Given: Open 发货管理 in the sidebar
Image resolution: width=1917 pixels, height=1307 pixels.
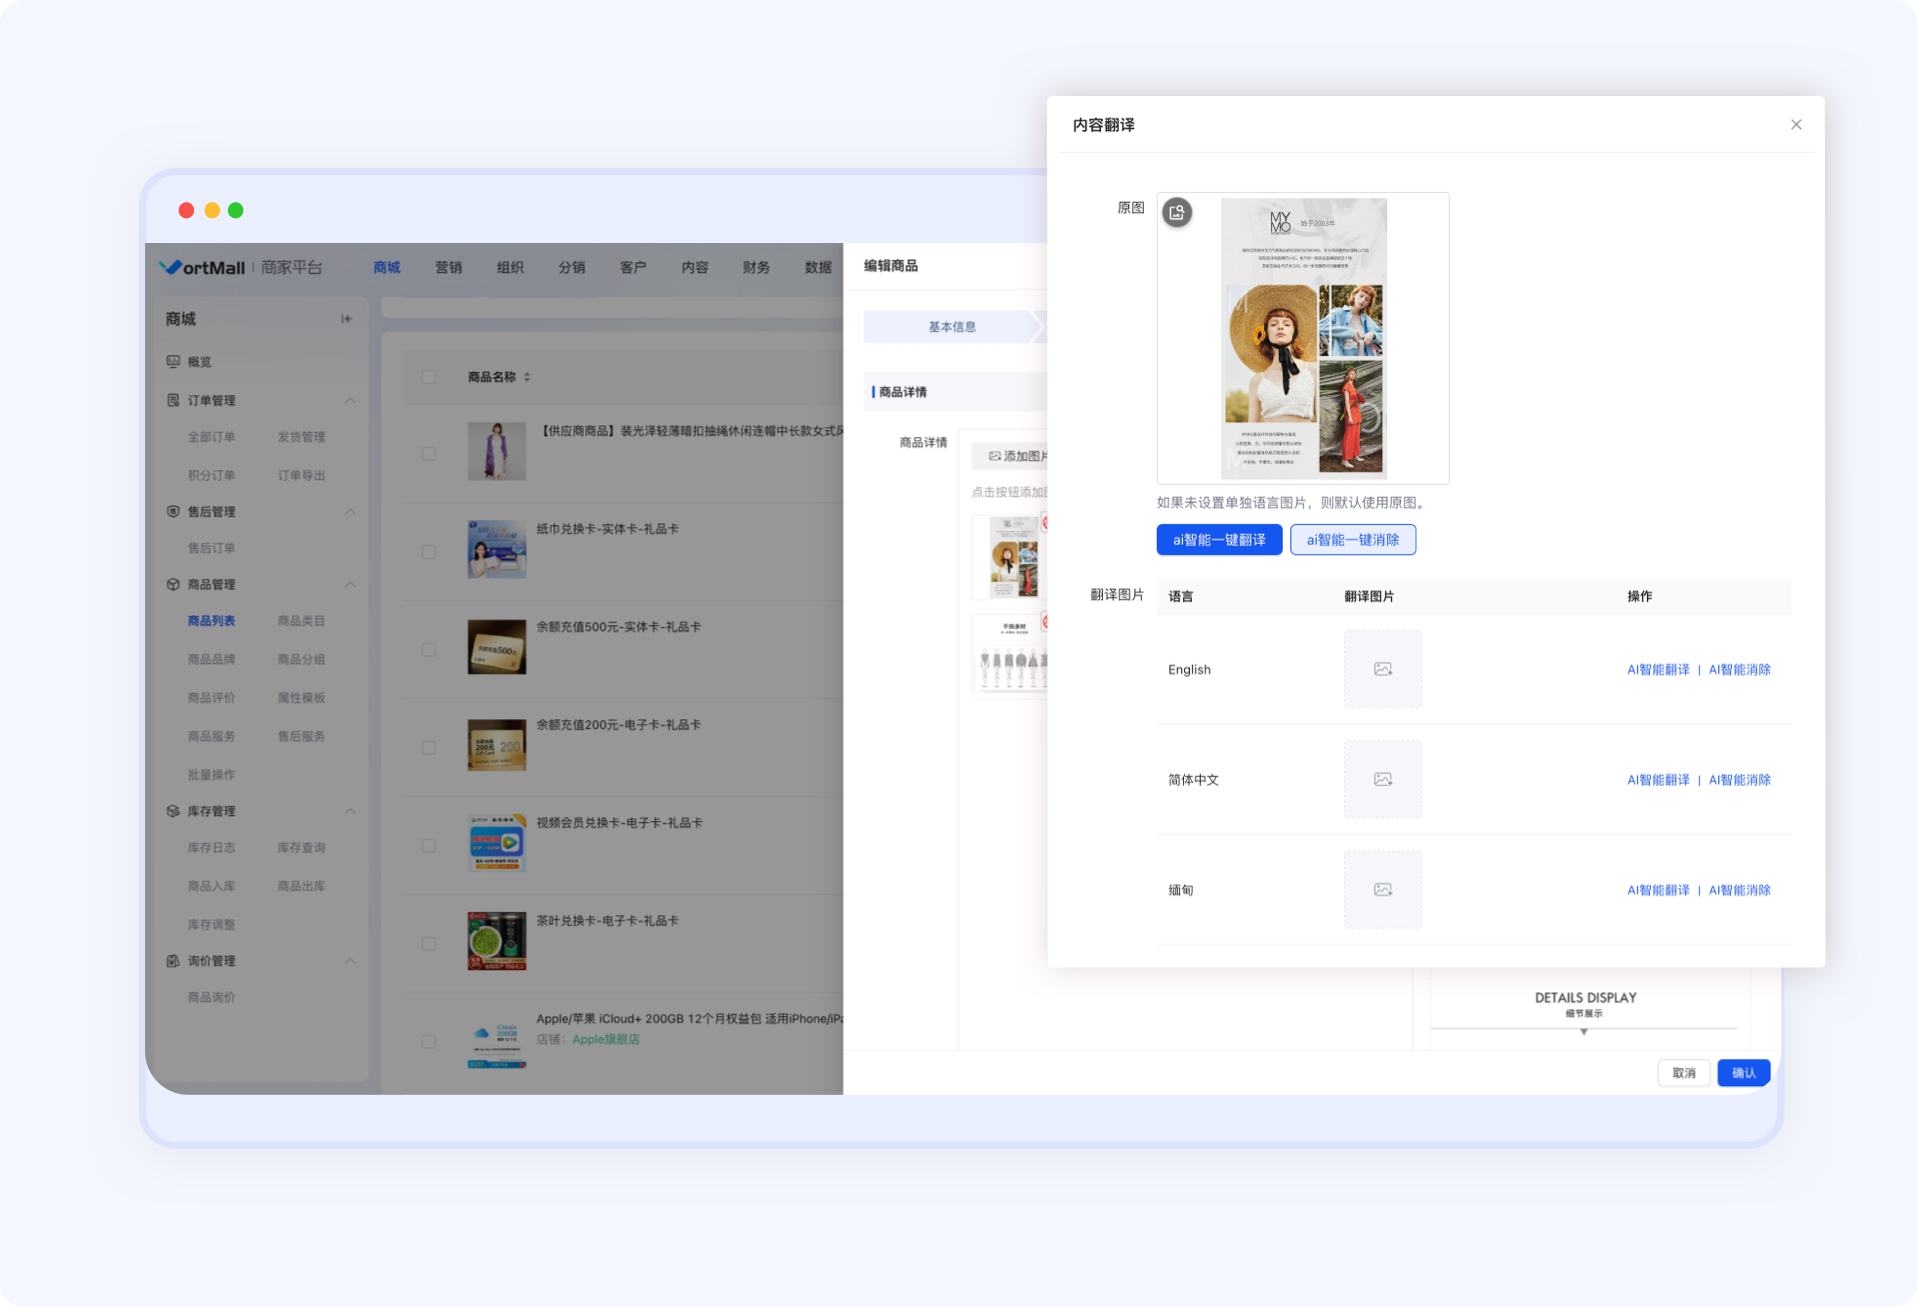Looking at the screenshot, I should coord(301,437).
